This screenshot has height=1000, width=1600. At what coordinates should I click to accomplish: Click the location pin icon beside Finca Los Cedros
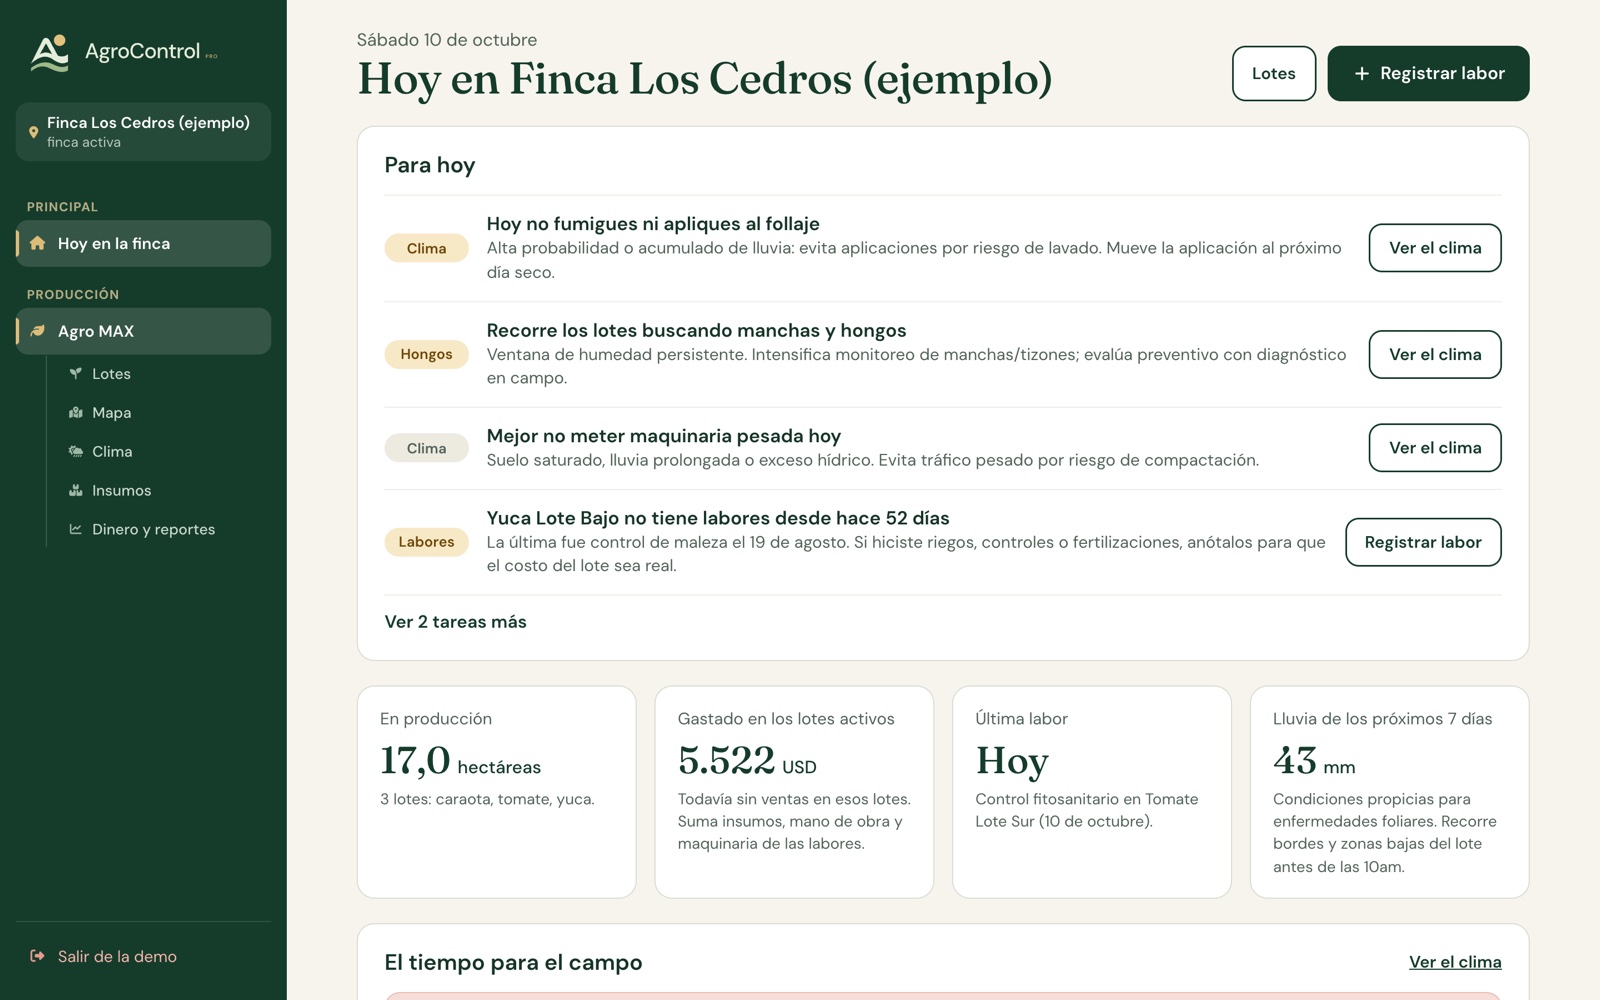33,132
